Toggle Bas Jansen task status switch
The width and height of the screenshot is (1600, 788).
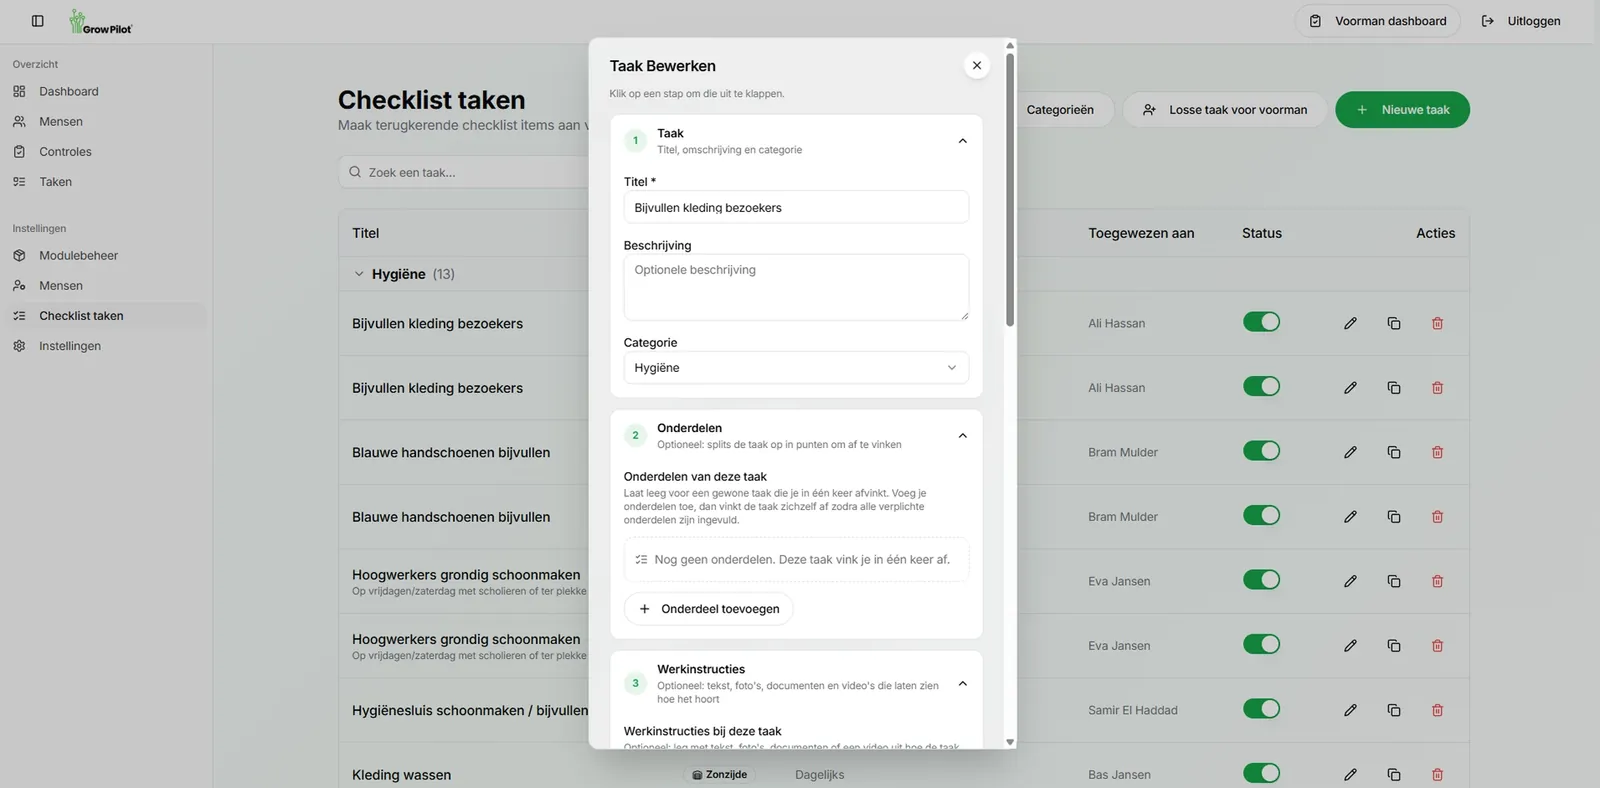point(1261,773)
